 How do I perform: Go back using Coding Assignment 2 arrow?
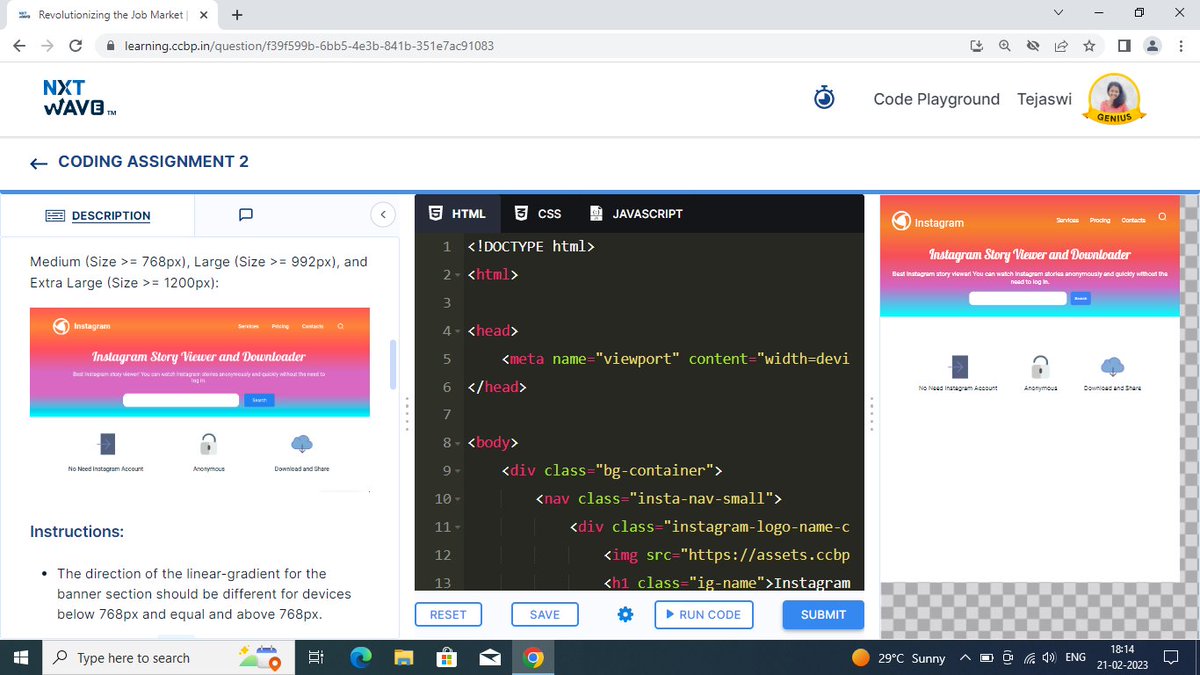tap(39, 163)
